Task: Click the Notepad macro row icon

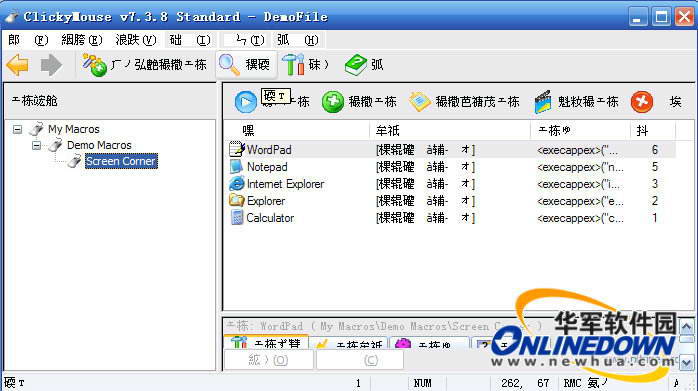Action: (236, 167)
